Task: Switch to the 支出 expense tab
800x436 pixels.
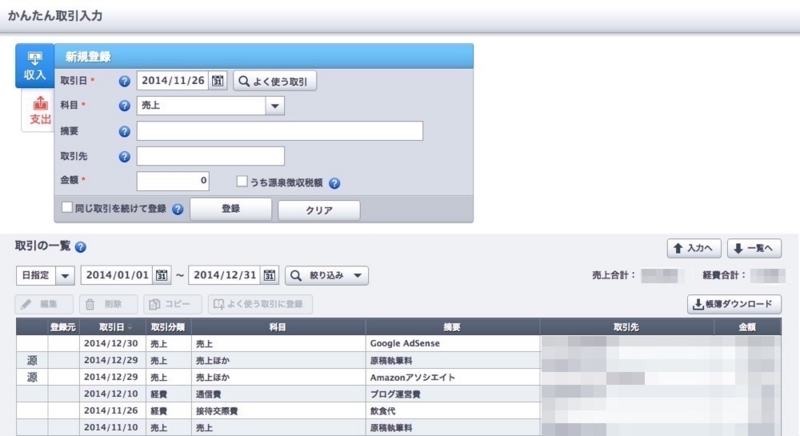Action: (40, 111)
